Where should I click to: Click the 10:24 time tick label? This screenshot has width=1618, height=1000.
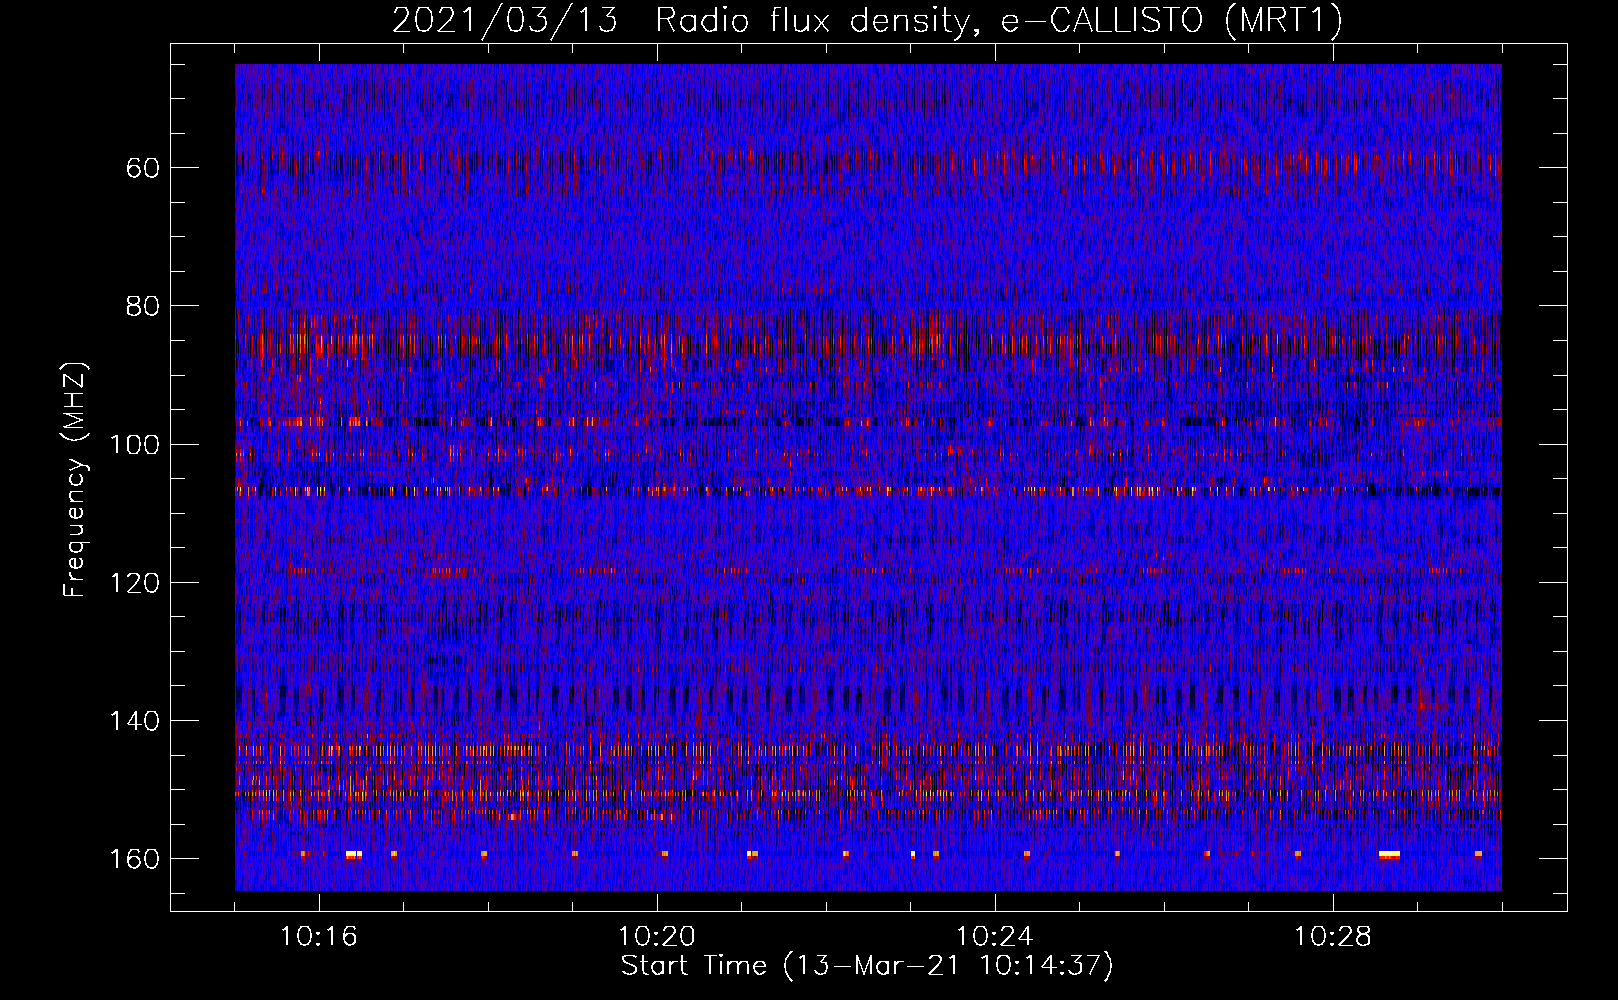pos(995,937)
